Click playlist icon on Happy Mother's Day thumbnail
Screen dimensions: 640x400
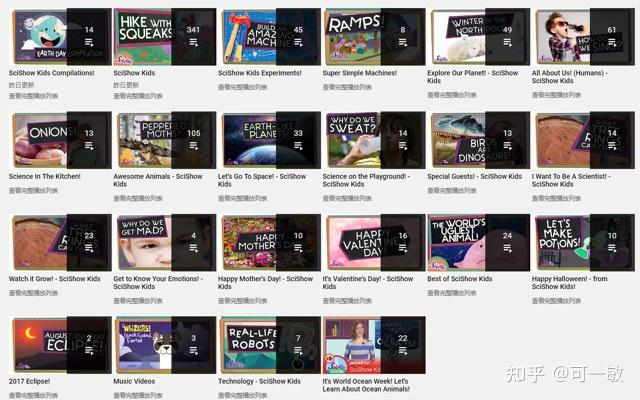tap(298, 248)
